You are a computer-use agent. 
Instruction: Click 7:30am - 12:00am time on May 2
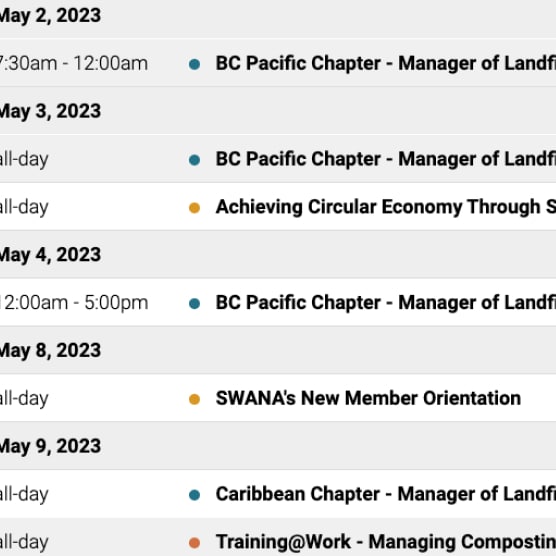click(74, 63)
